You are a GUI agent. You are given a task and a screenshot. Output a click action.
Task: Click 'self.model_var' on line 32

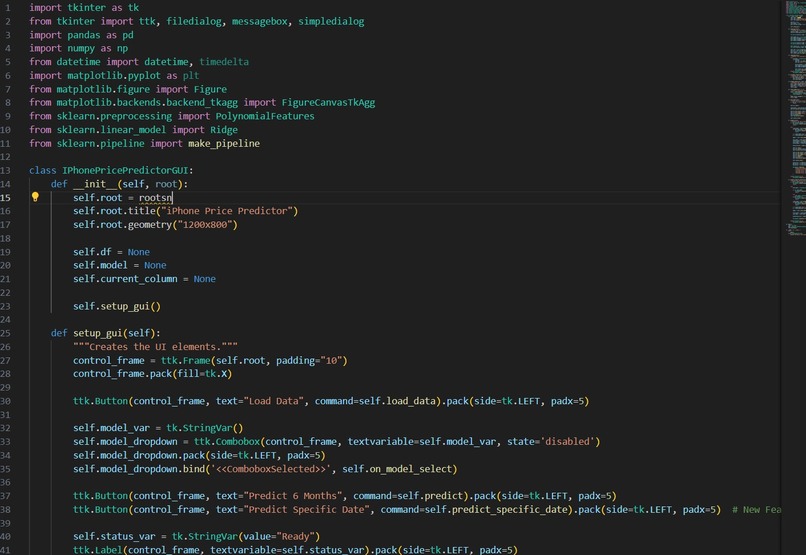point(112,428)
